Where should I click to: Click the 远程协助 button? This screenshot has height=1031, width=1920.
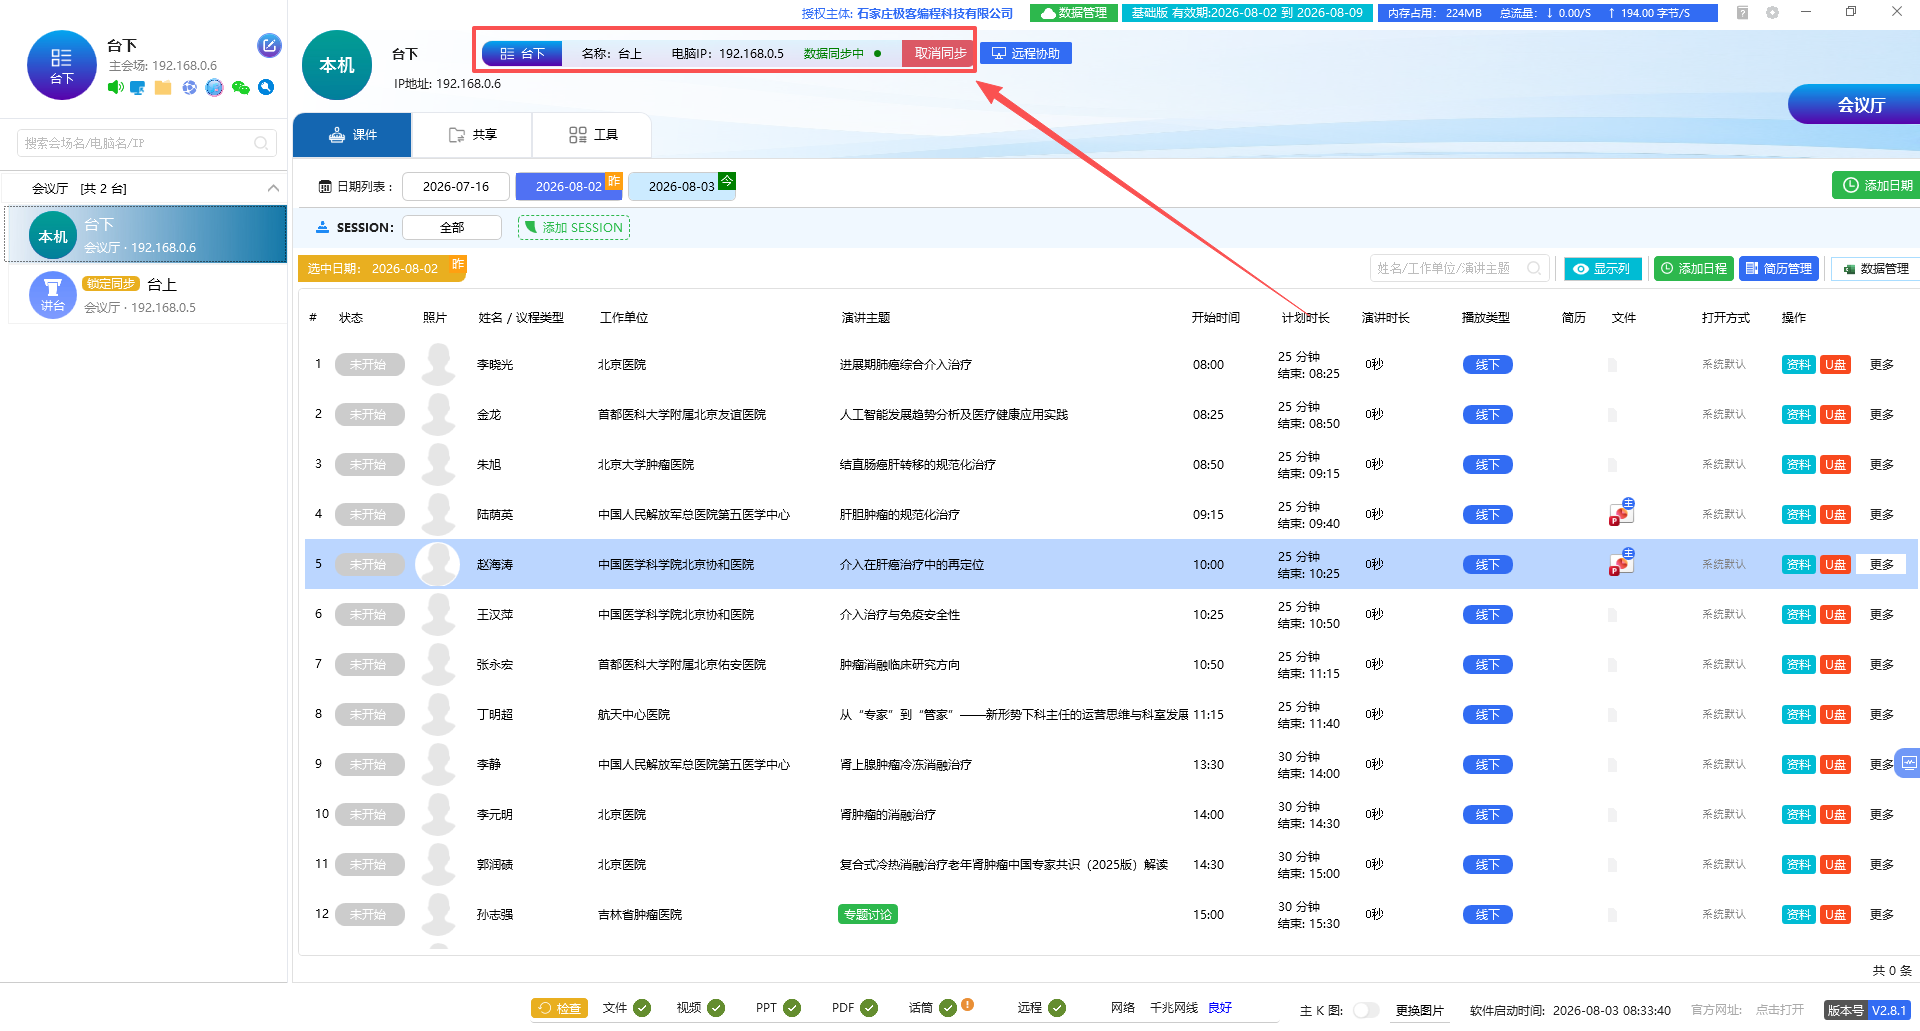click(x=1026, y=53)
